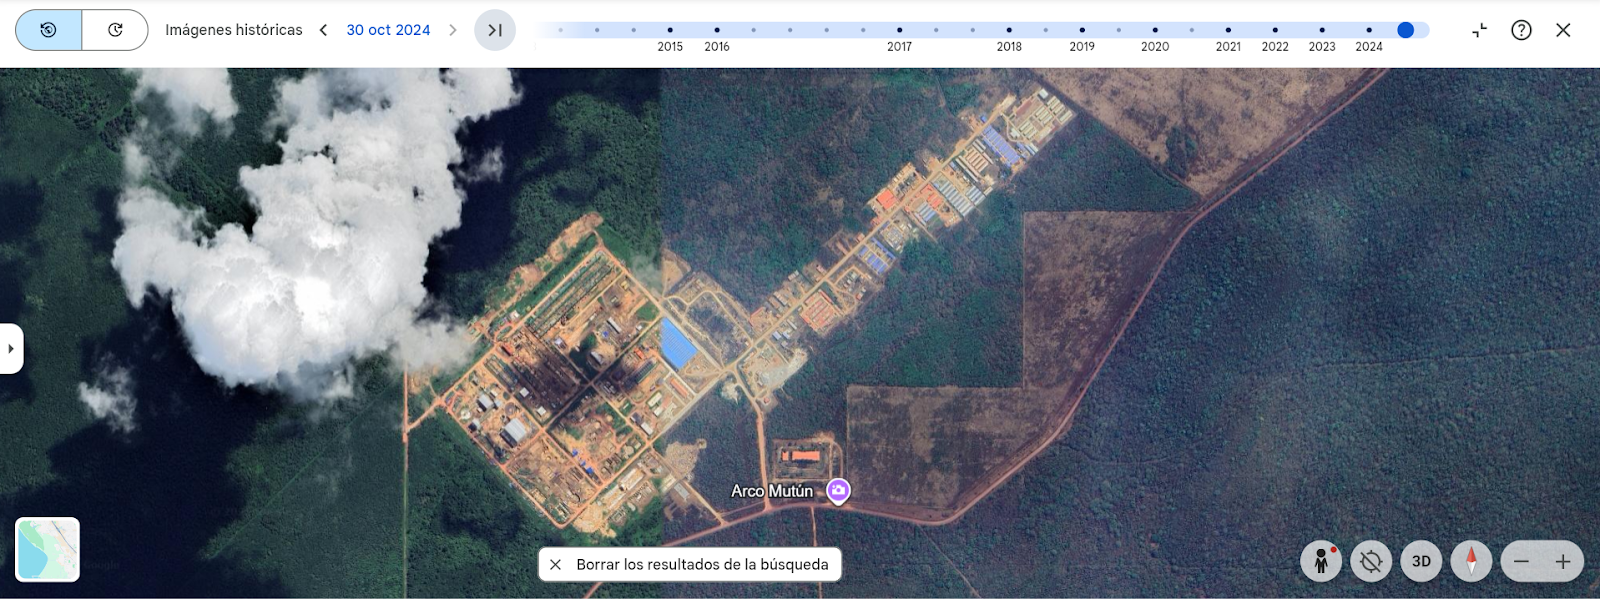Click the blue timeline slider handle

1405,30
